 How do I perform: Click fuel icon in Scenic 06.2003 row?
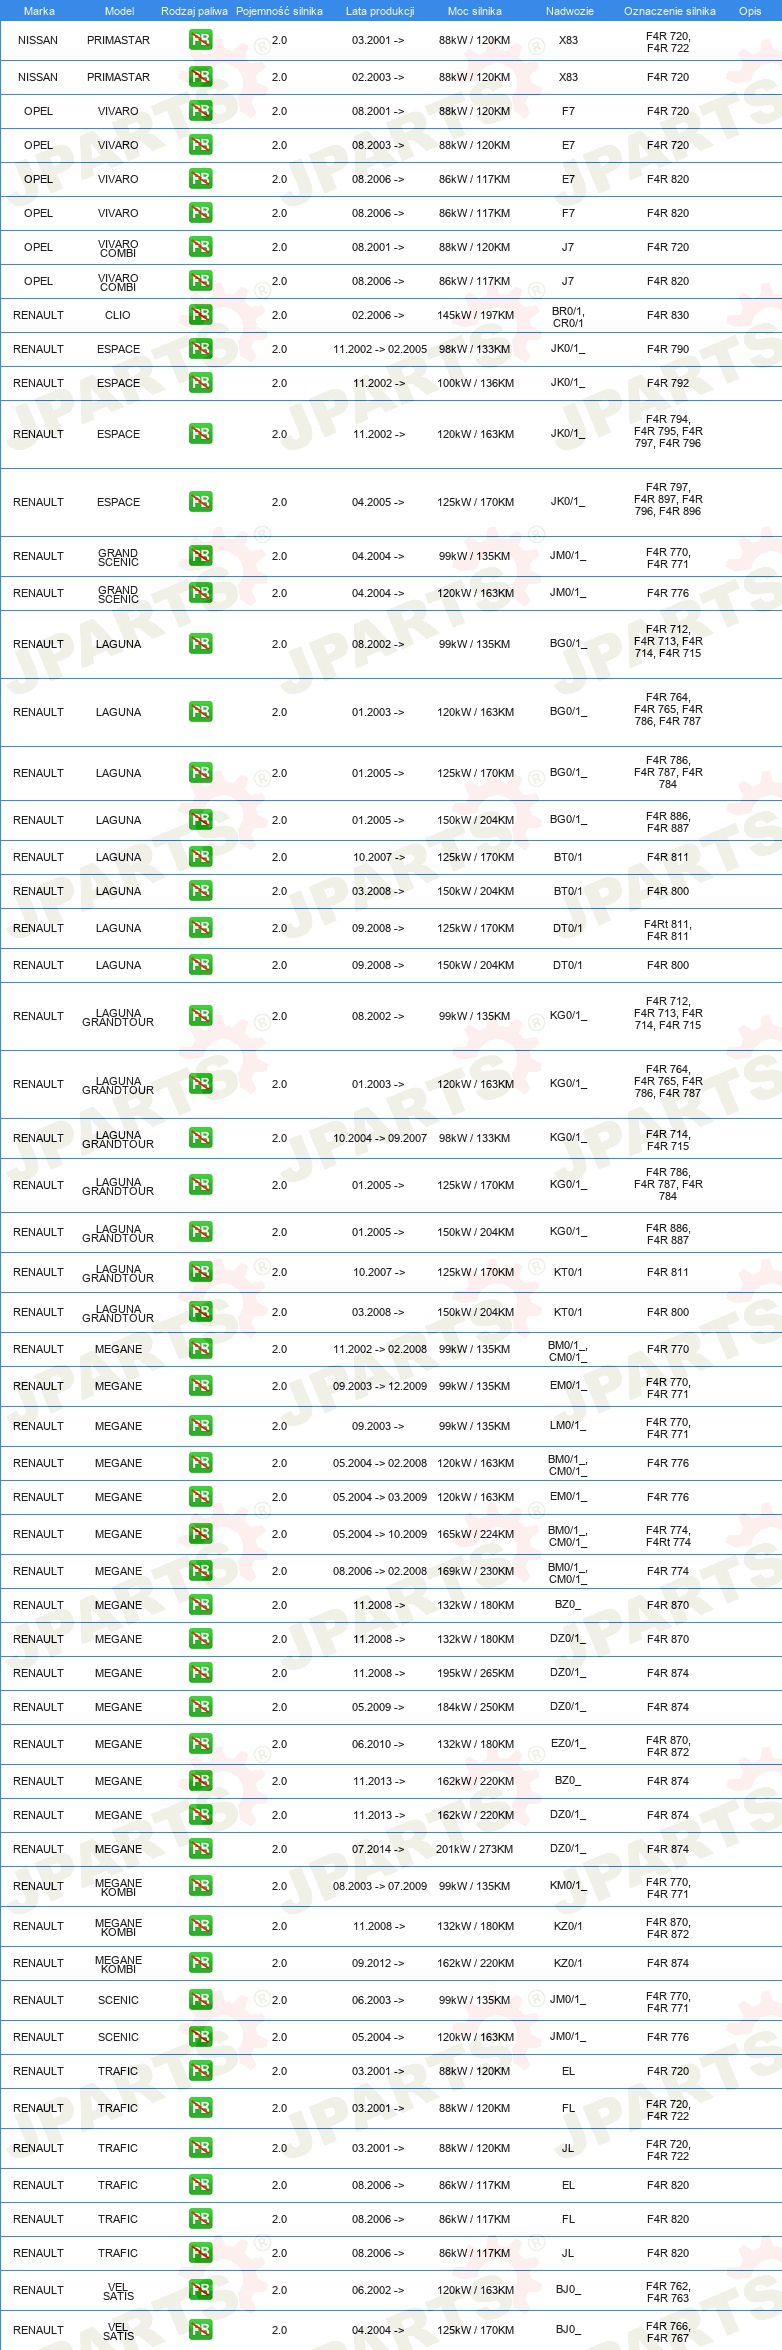(200, 2000)
